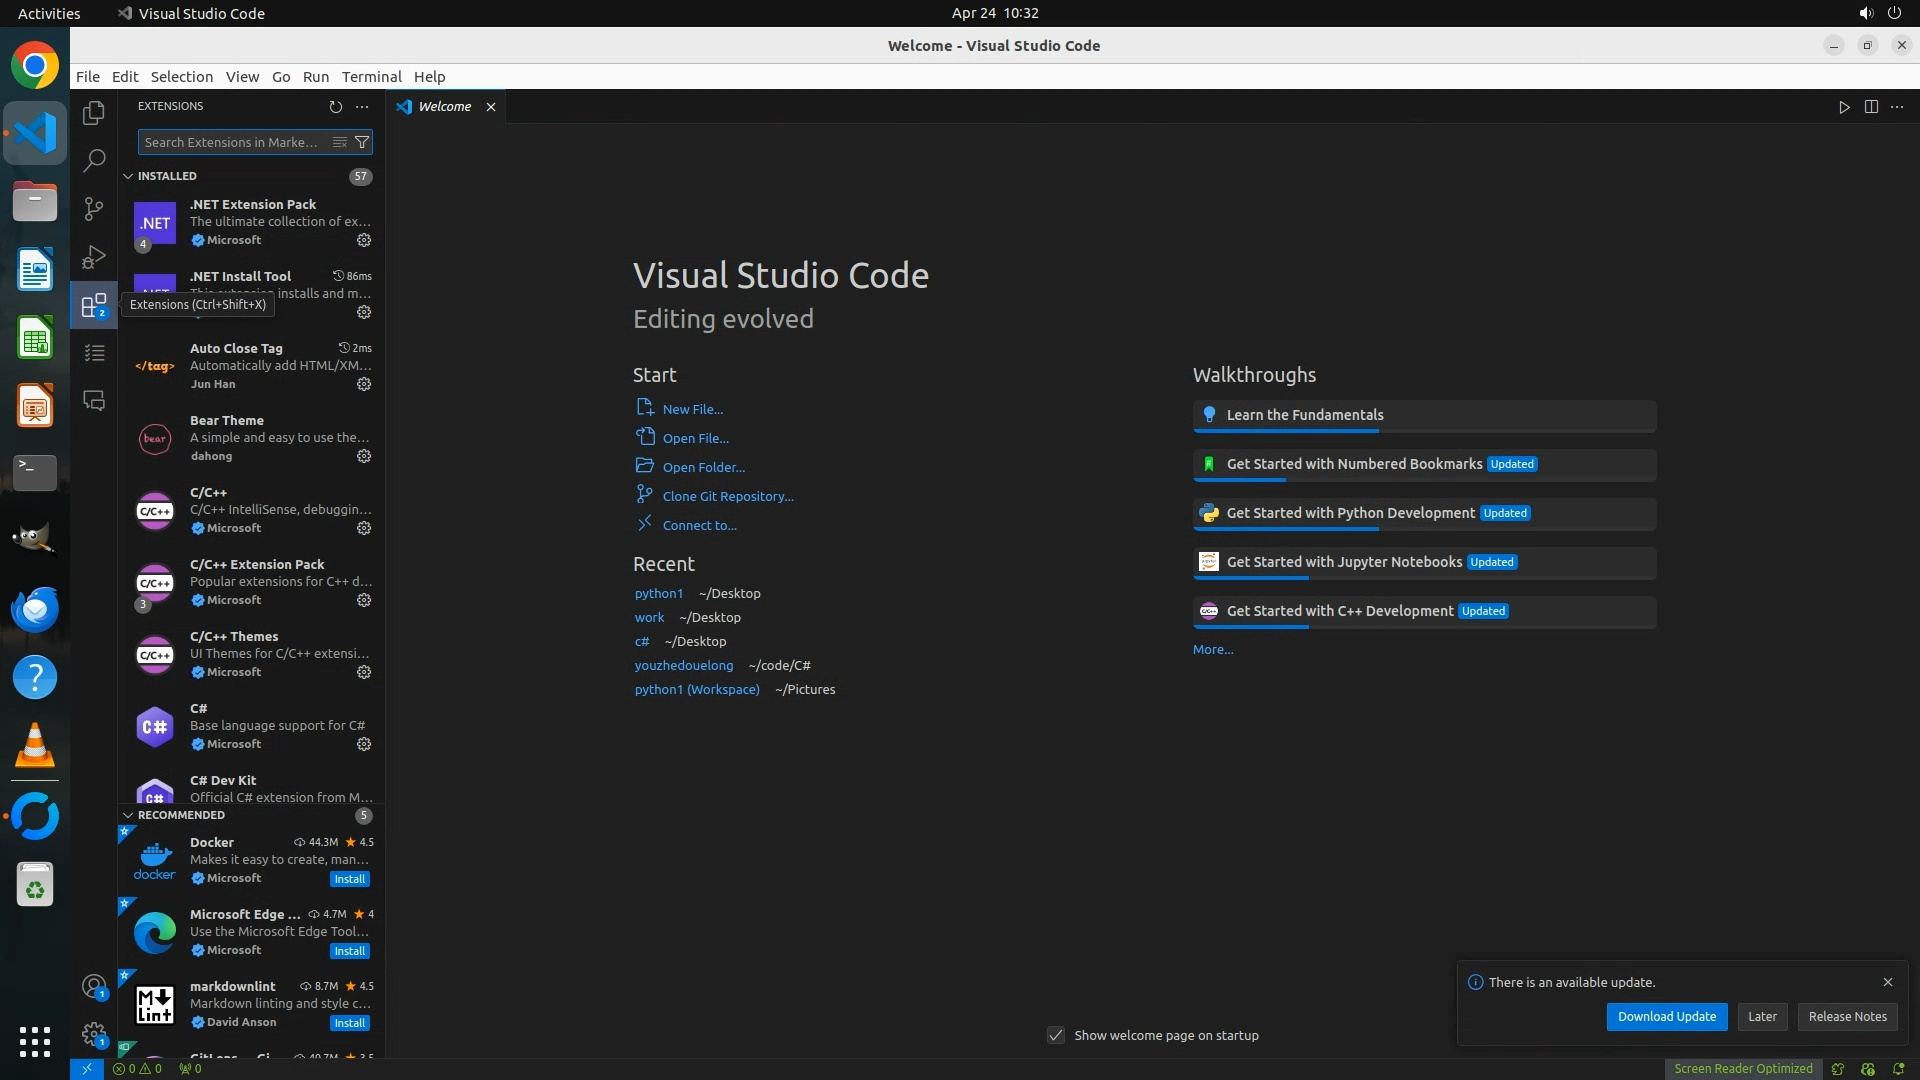1920x1080 pixels.
Task: Click the Search Extensions in Marketplace field
Action: tap(232, 142)
